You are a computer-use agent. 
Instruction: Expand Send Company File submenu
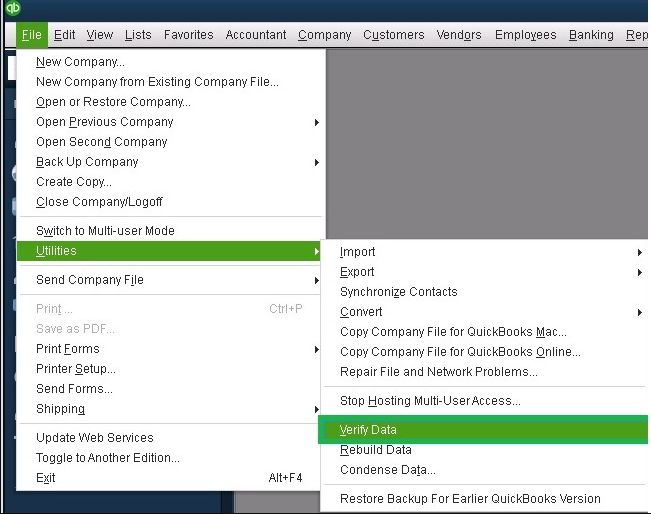169,280
